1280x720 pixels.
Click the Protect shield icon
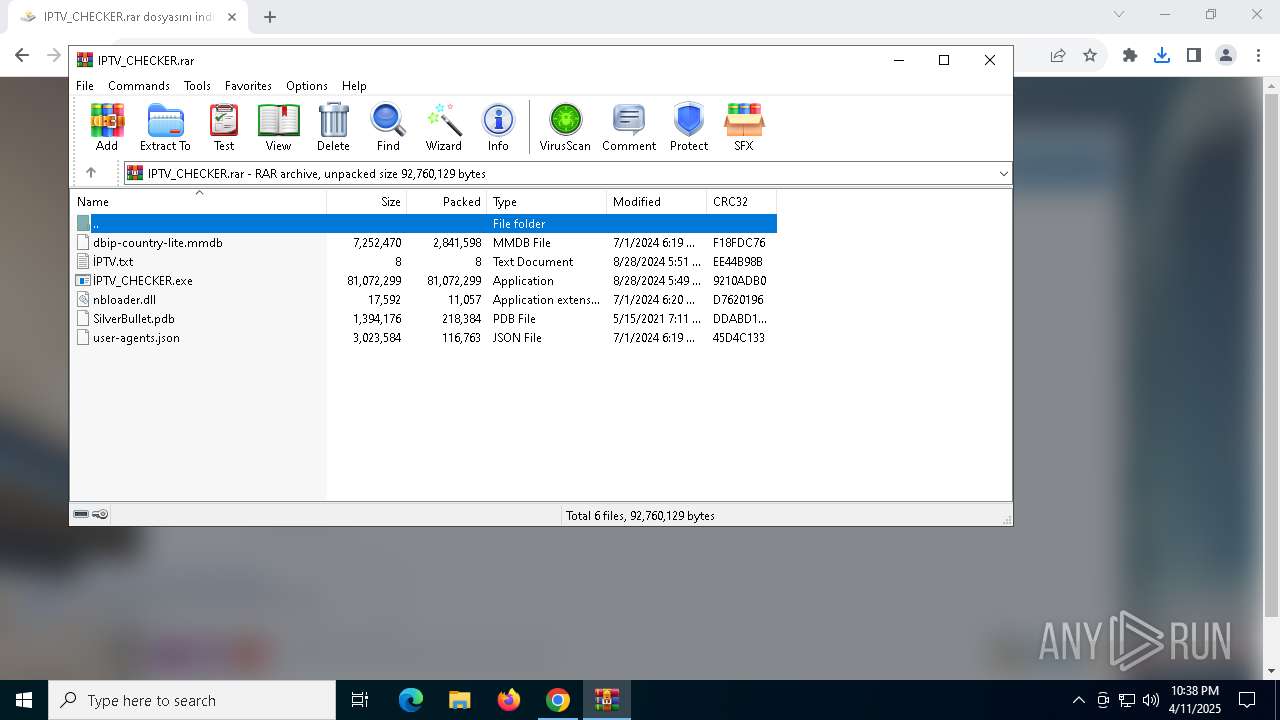[689, 127]
